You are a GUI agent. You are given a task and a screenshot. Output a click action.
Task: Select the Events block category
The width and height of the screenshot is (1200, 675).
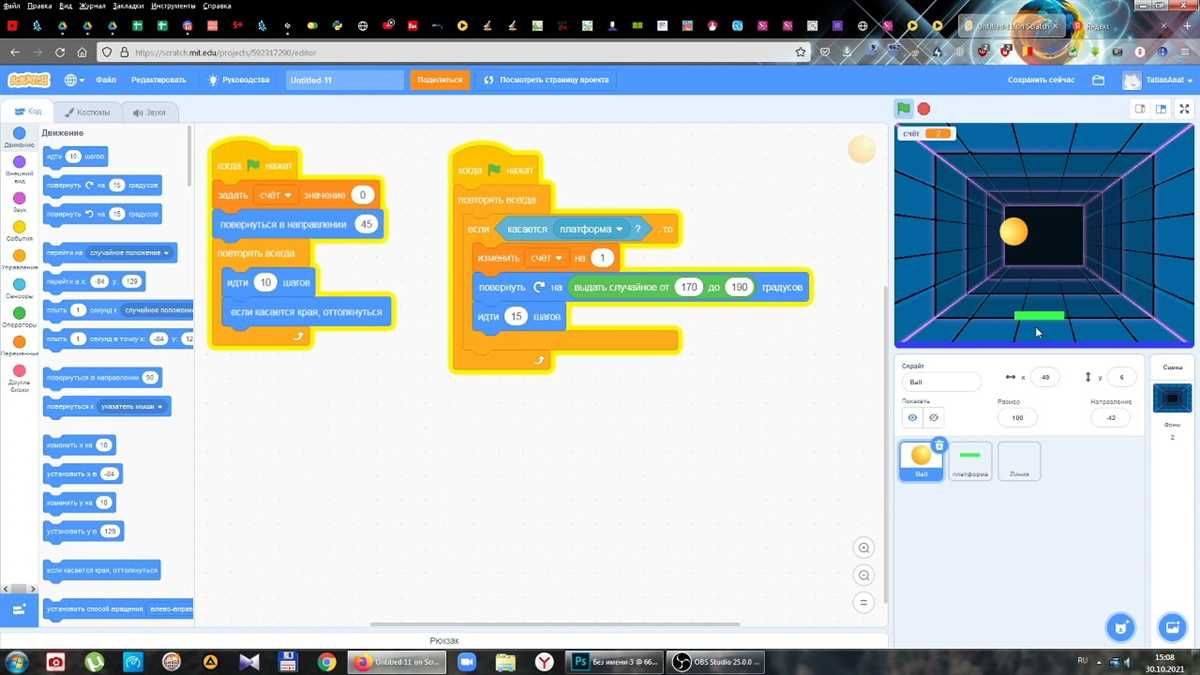19,232
